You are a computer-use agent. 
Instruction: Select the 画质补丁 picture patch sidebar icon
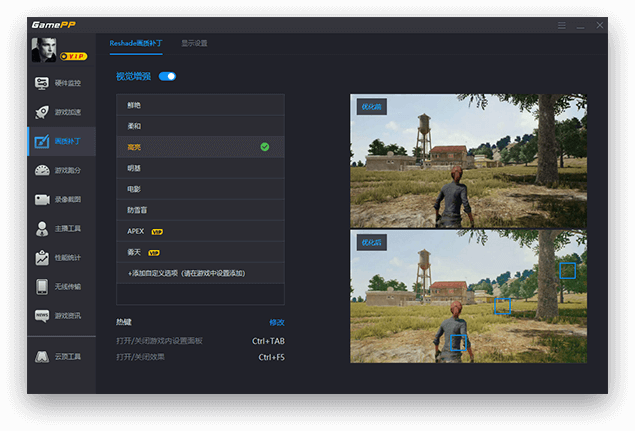pyautogui.click(x=42, y=141)
